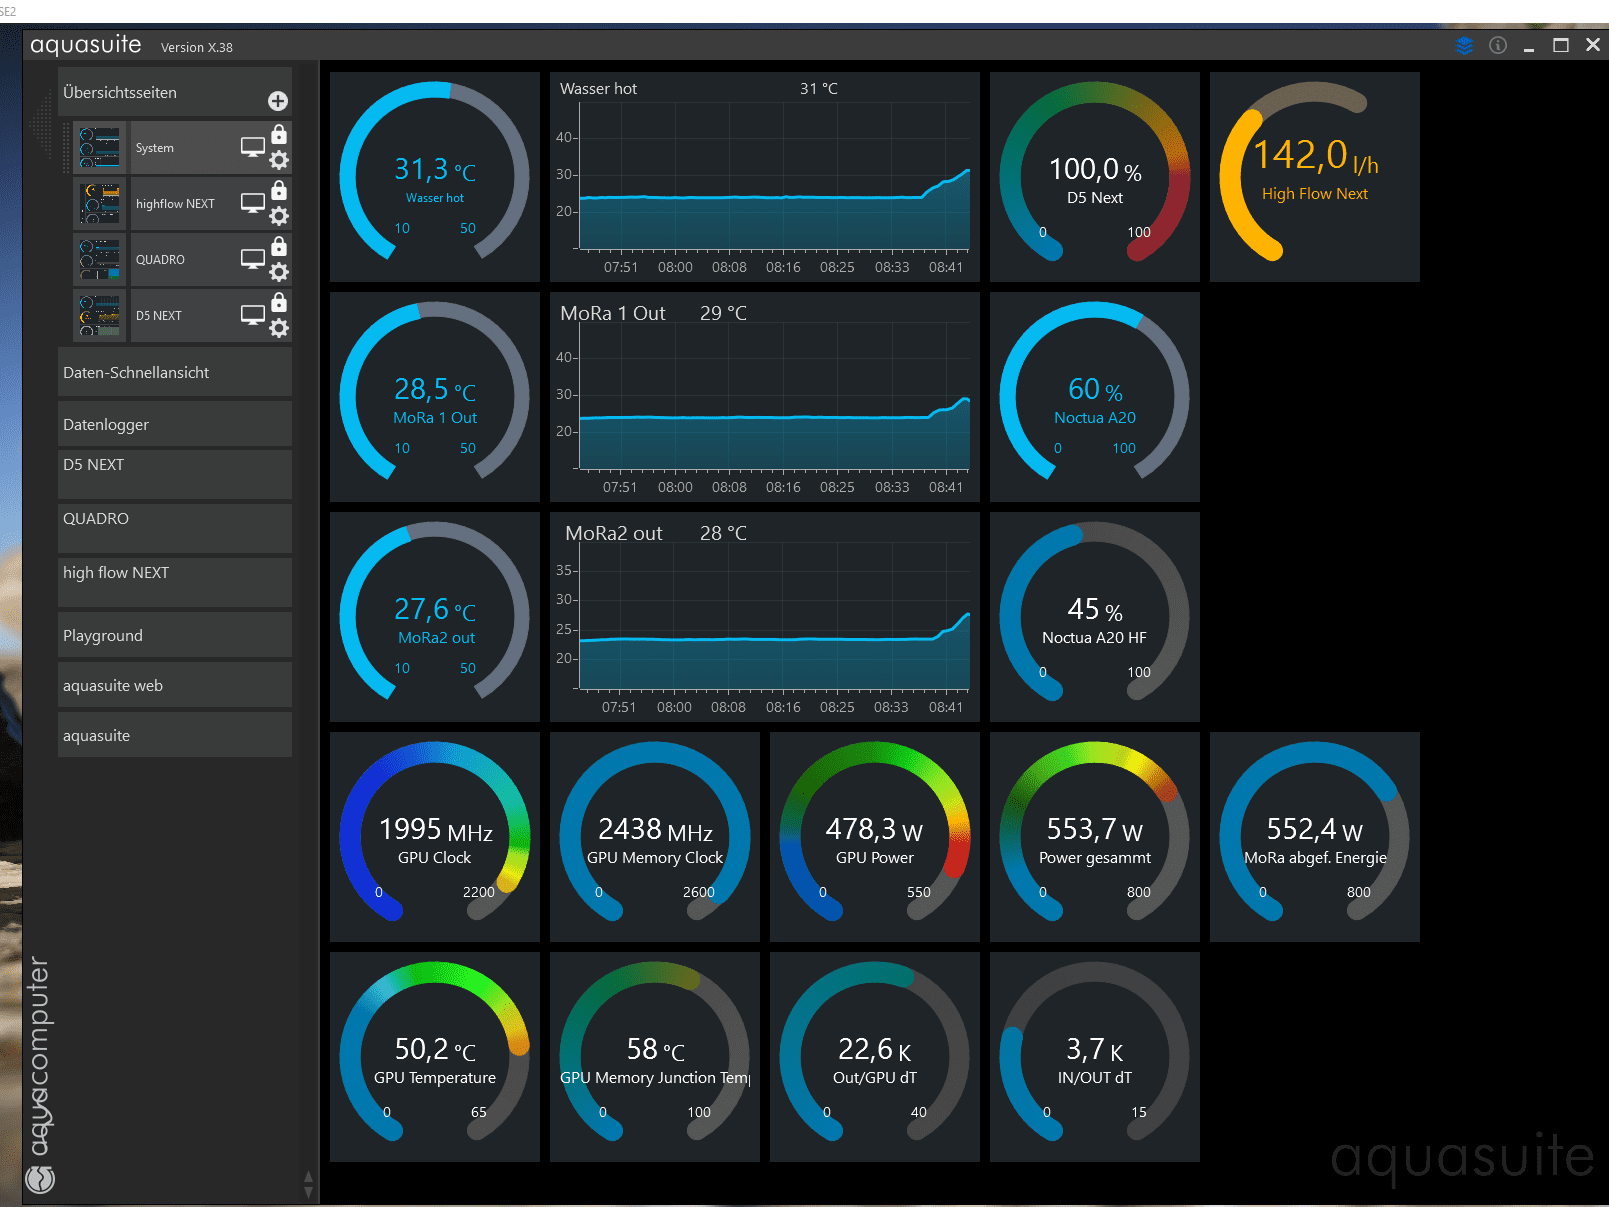Click the System page lock icon
1609x1207 pixels.
[x=279, y=135]
